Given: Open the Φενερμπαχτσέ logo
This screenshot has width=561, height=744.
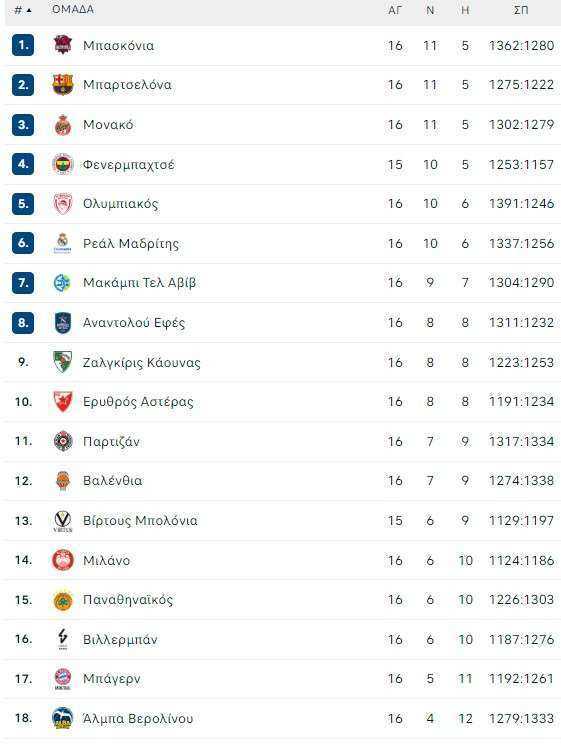Looking at the screenshot, I should pyautogui.click(x=63, y=164).
